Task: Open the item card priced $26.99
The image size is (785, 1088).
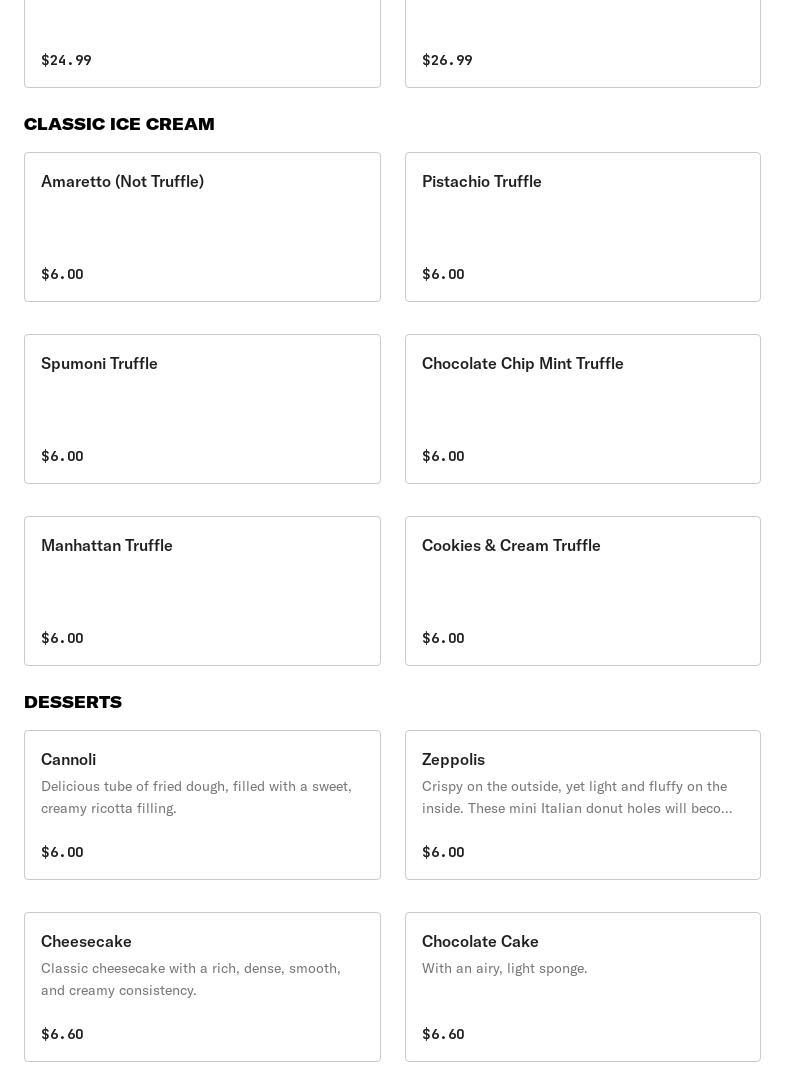Action: (x=582, y=45)
